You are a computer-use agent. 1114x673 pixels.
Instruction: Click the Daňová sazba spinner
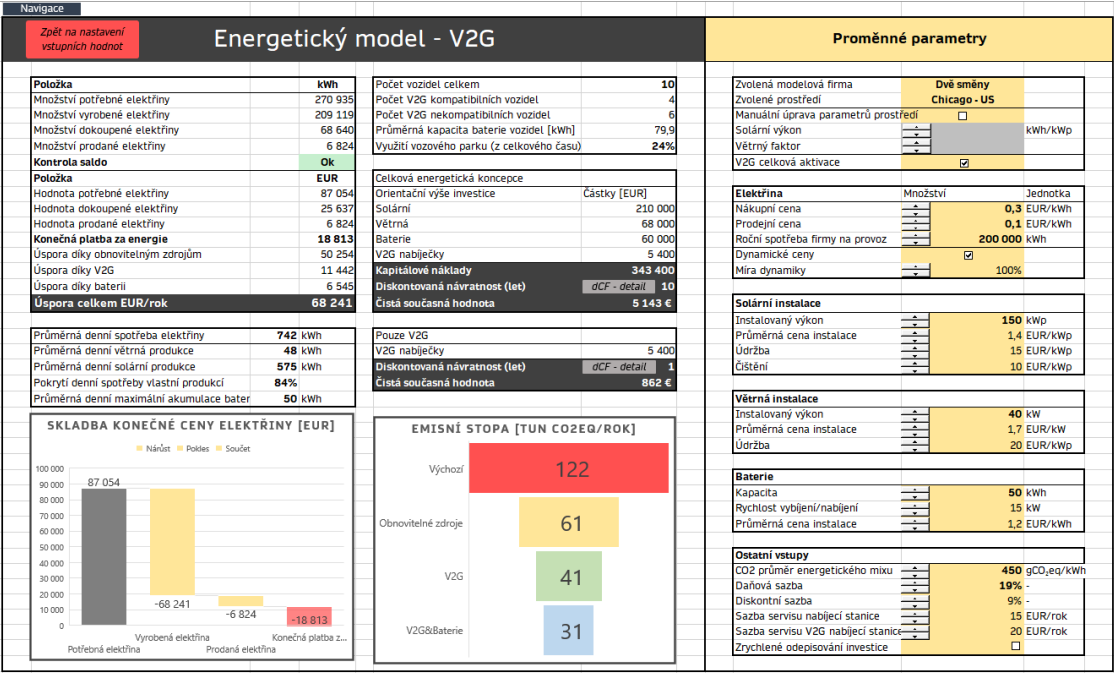916,586
